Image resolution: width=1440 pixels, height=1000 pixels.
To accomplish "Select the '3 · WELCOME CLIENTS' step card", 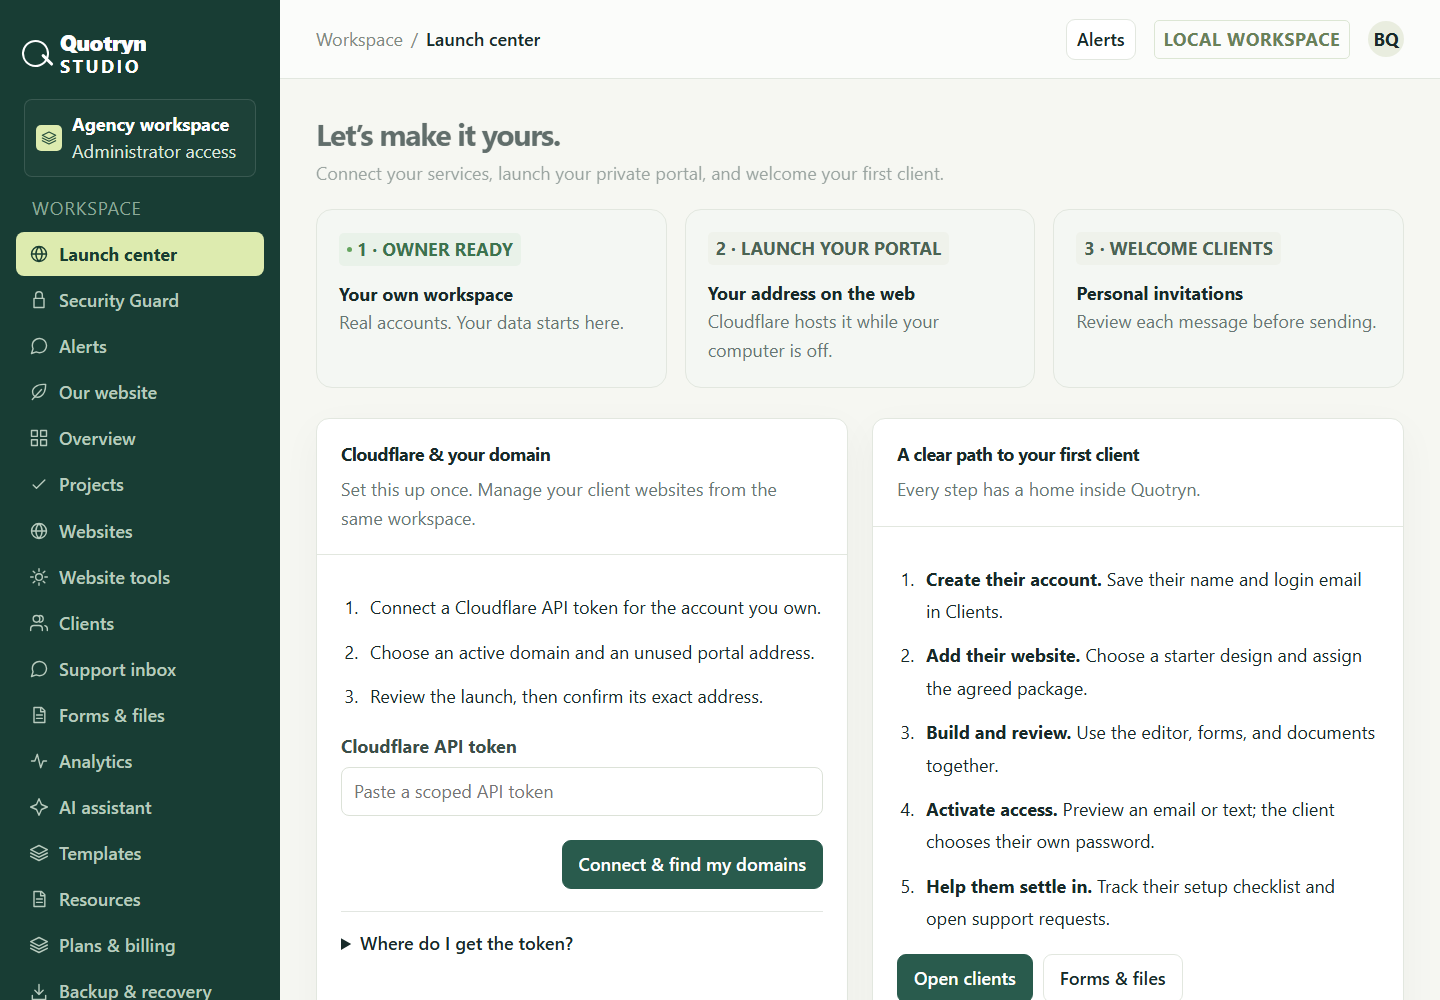I will click(x=1228, y=298).
